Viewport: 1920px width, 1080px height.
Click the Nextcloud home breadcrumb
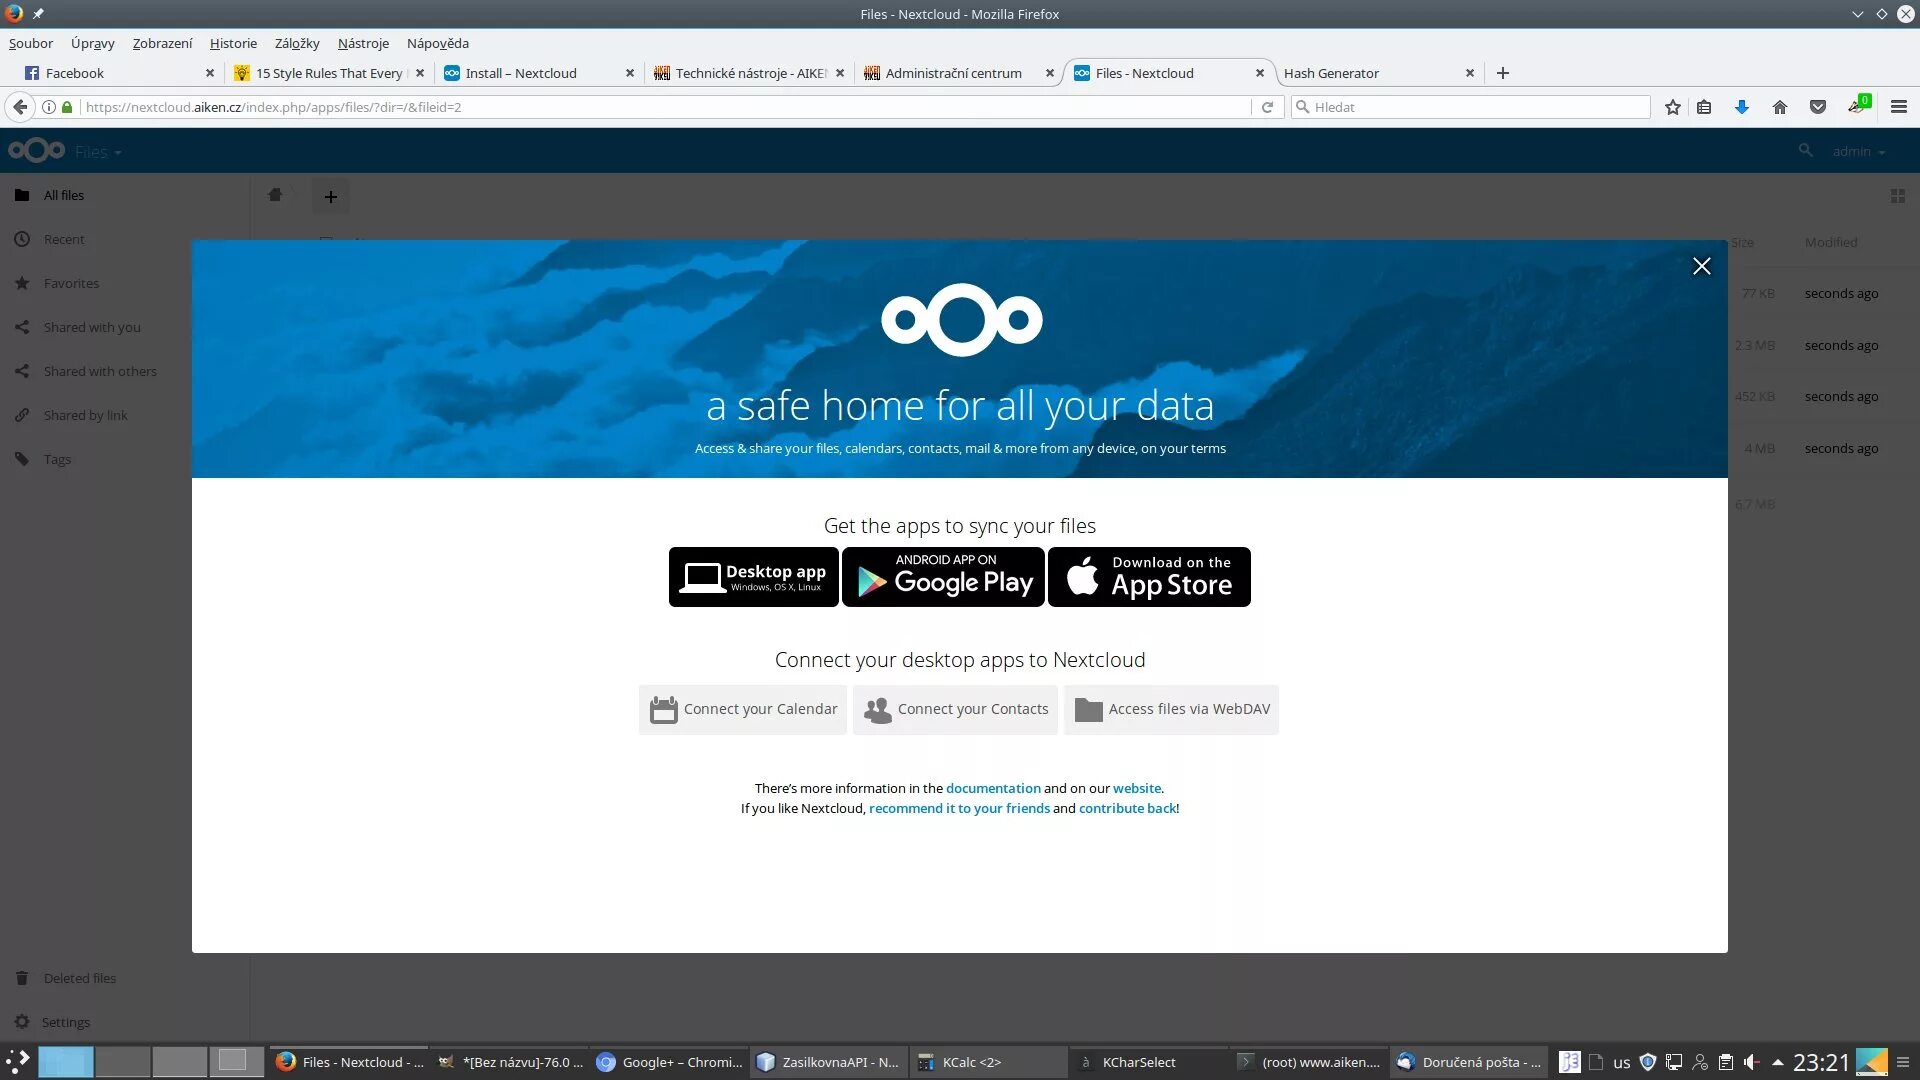coord(276,195)
